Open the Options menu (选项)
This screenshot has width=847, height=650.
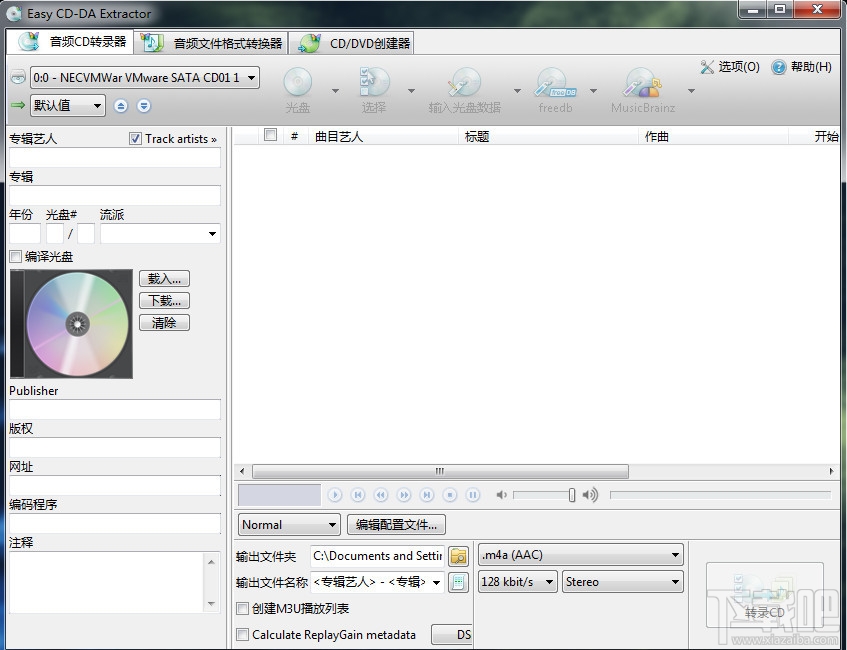[x=730, y=67]
